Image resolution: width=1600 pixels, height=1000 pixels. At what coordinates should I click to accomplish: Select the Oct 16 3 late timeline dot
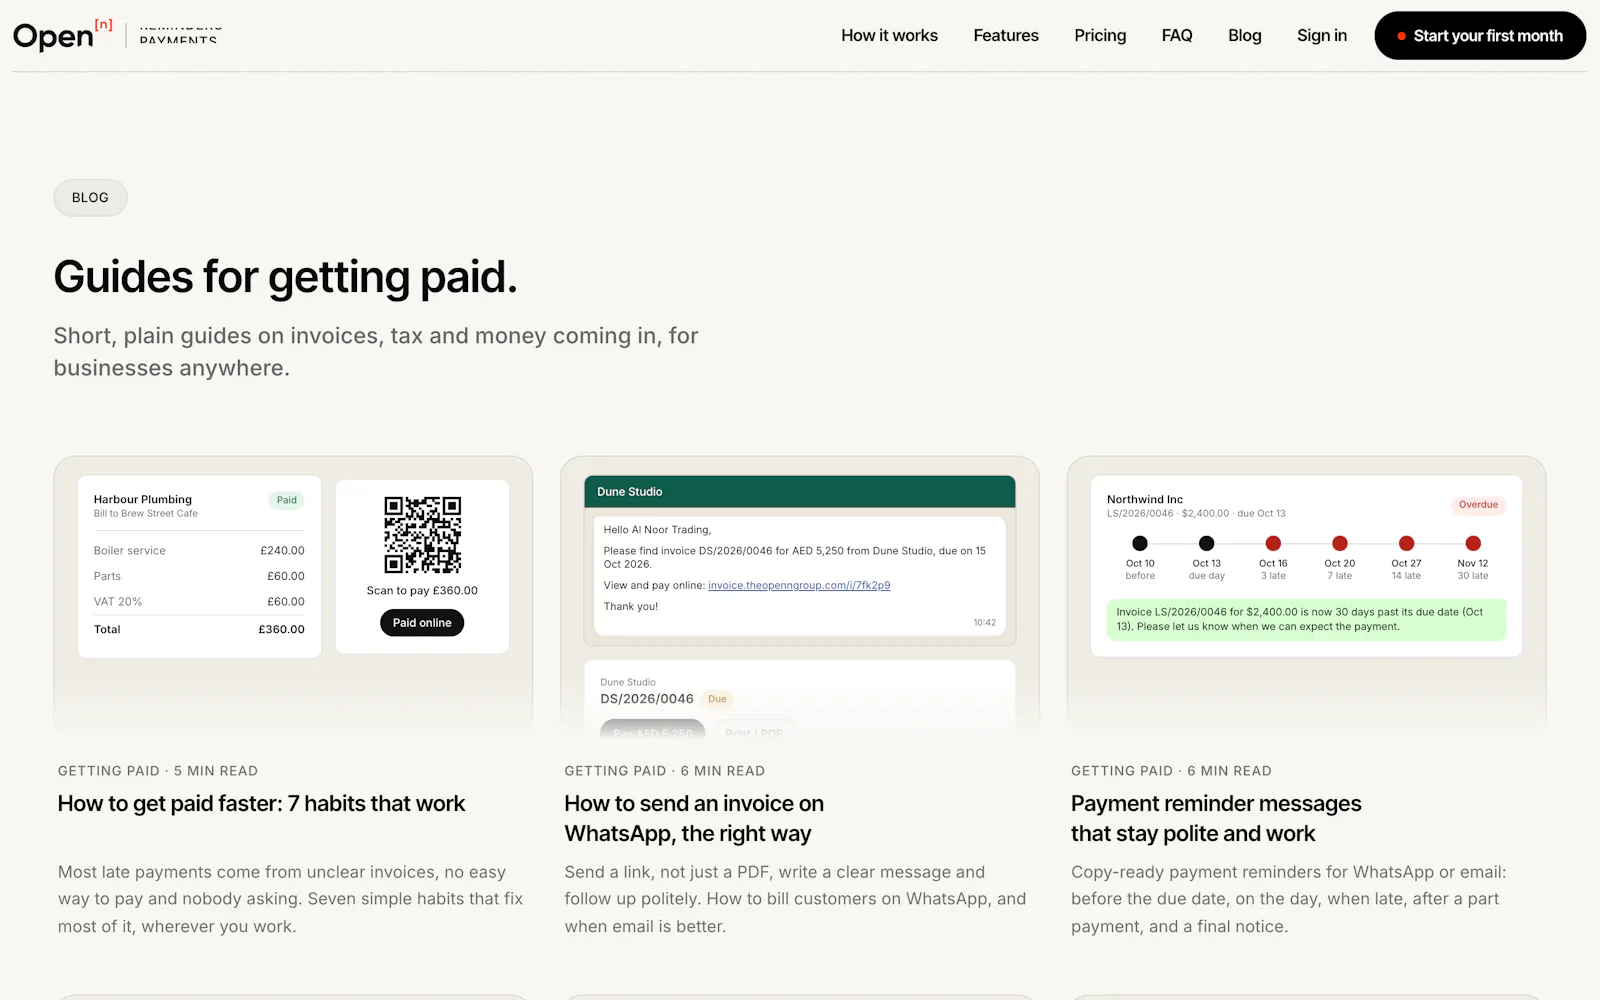tap(1273, 544)
